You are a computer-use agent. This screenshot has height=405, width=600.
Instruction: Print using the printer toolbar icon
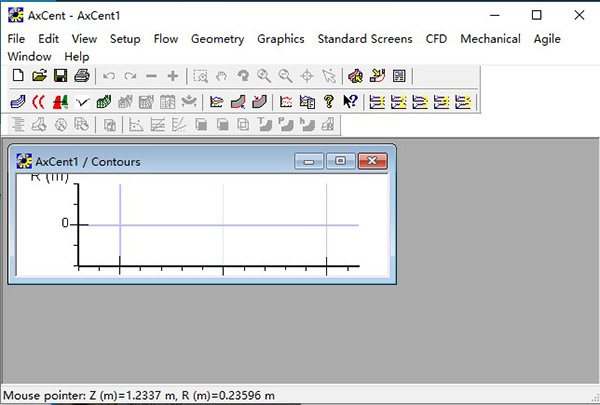81,76
